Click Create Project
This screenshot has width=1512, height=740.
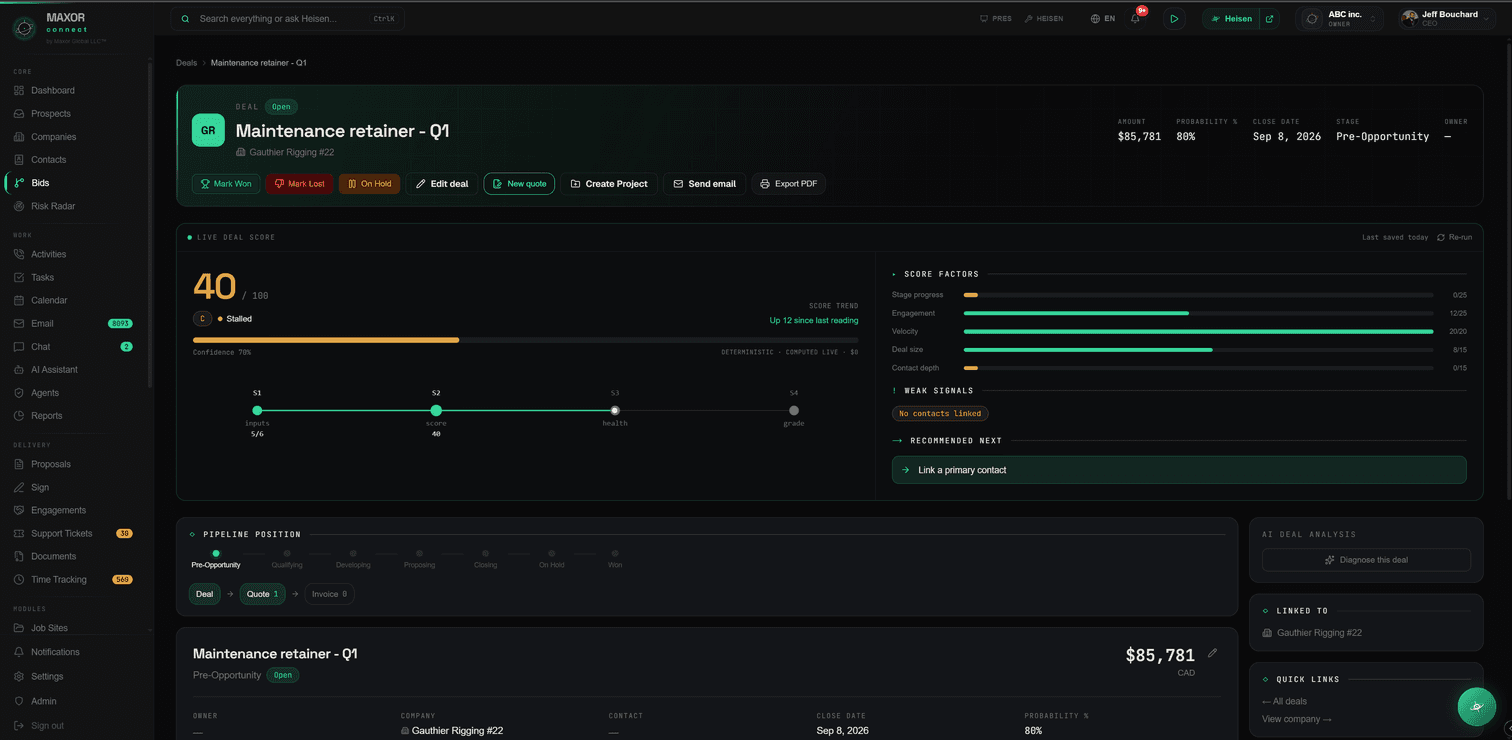click(x=609, y=184)
